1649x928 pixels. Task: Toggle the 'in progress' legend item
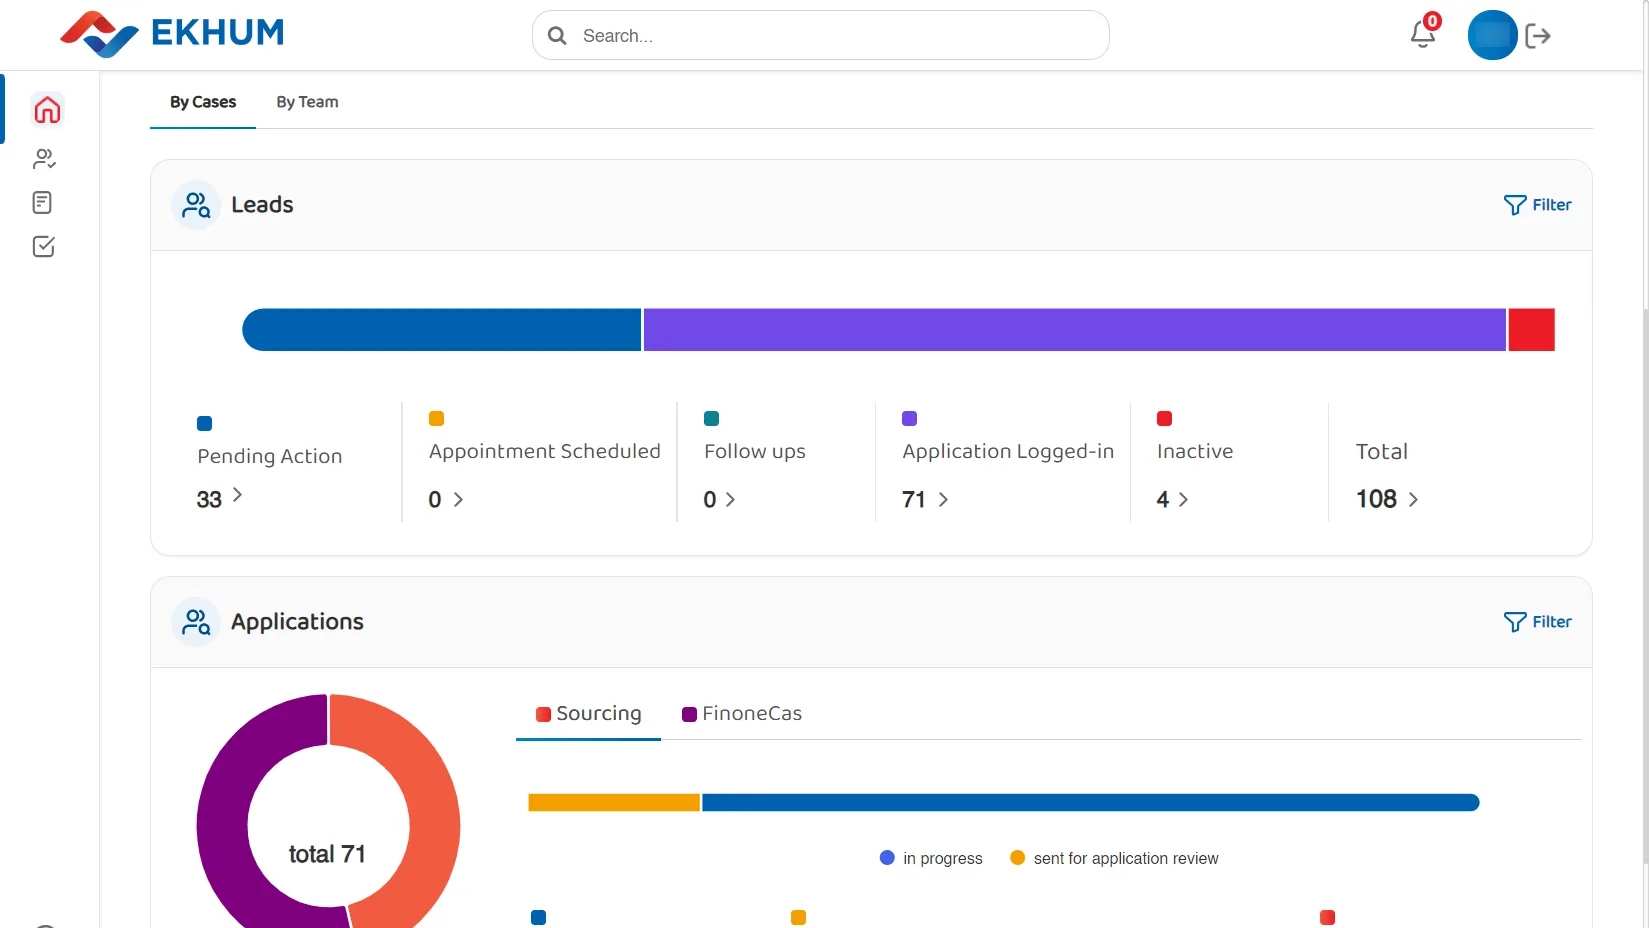[931, 858]
